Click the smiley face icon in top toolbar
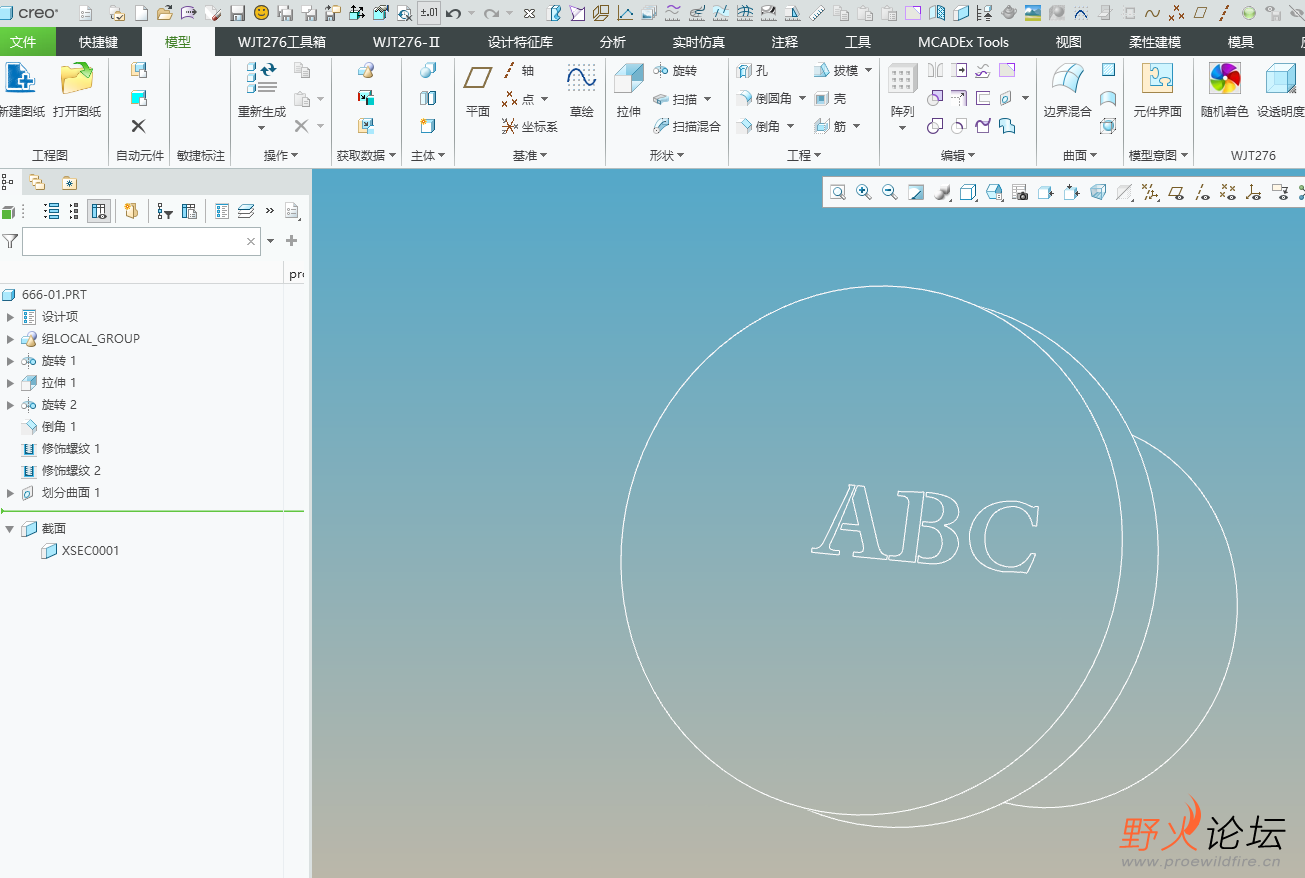Viewport: 1305px width, 878px height. [262, 13]
